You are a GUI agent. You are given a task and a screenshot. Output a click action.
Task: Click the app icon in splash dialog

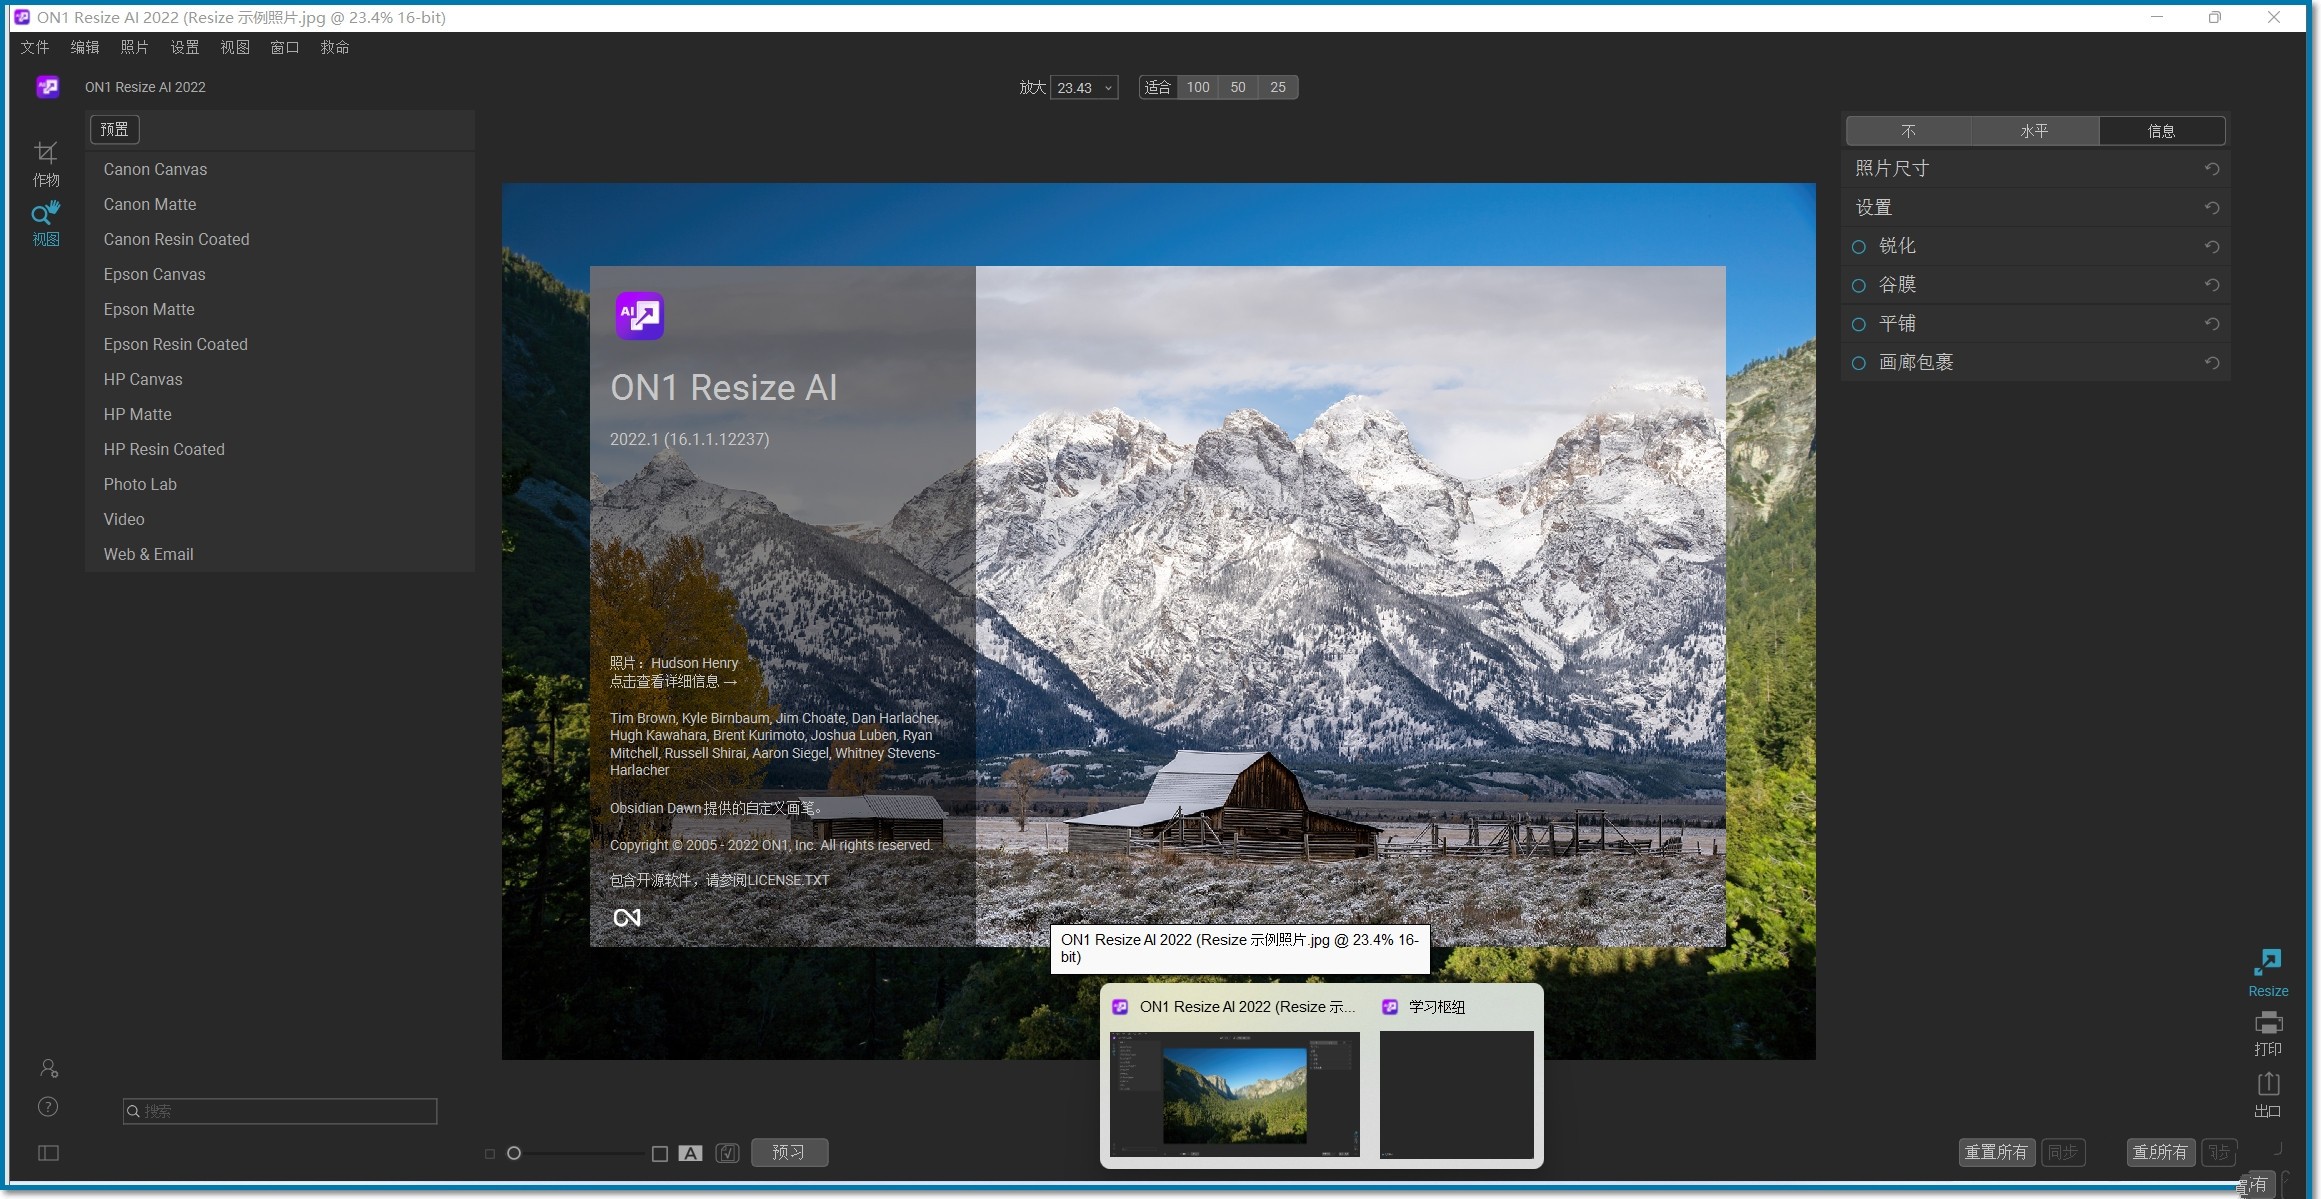(640, 316)
